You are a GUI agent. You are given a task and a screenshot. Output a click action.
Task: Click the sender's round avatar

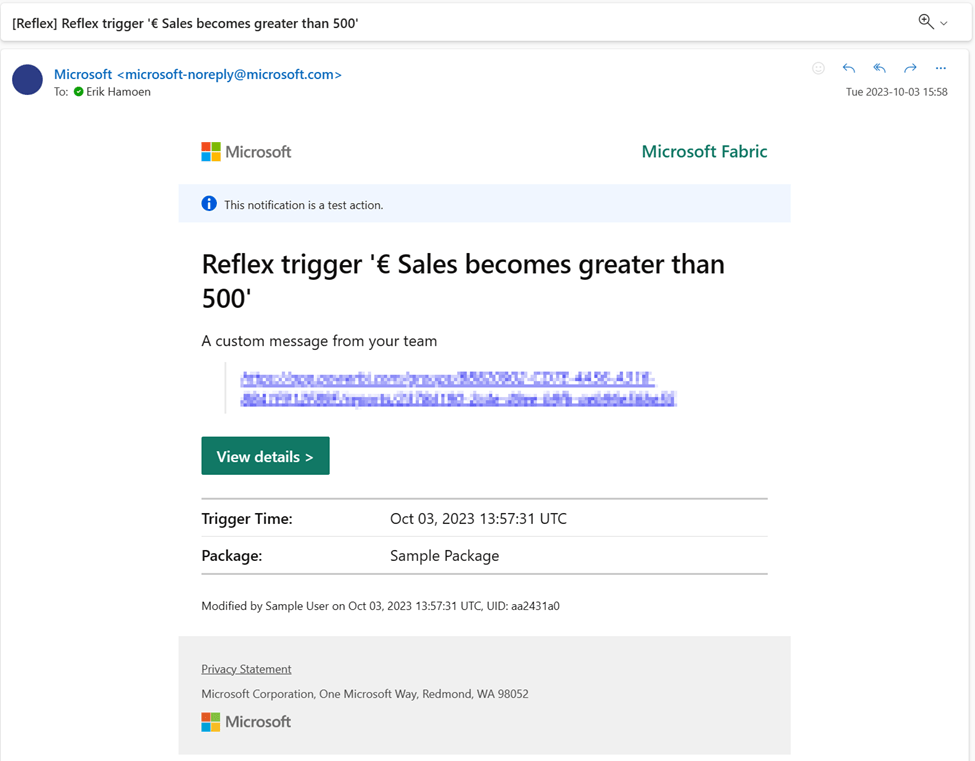27,80
